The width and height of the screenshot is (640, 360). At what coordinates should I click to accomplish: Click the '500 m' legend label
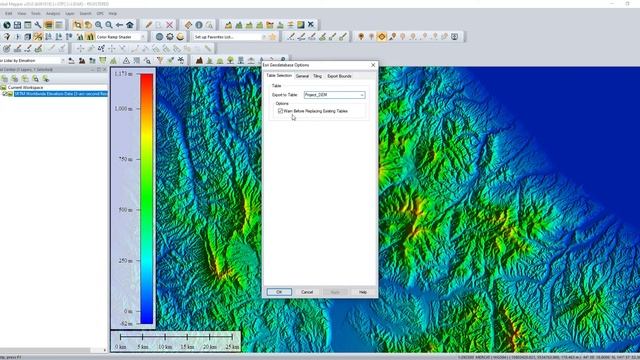125,210
